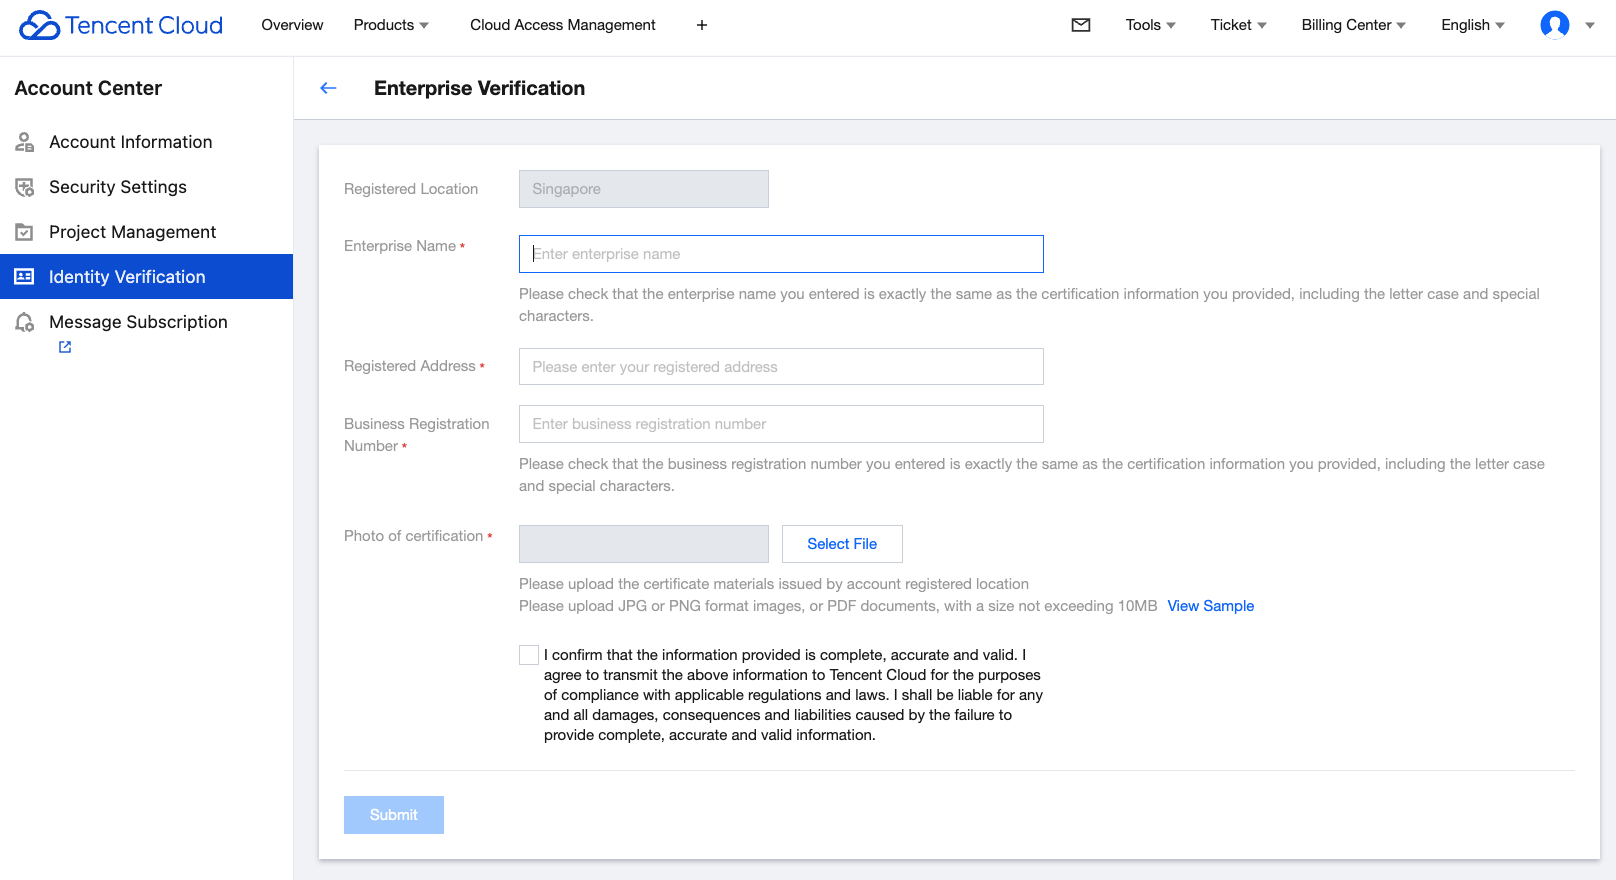Click the Project Management sidebar icon

click(25, 232)
